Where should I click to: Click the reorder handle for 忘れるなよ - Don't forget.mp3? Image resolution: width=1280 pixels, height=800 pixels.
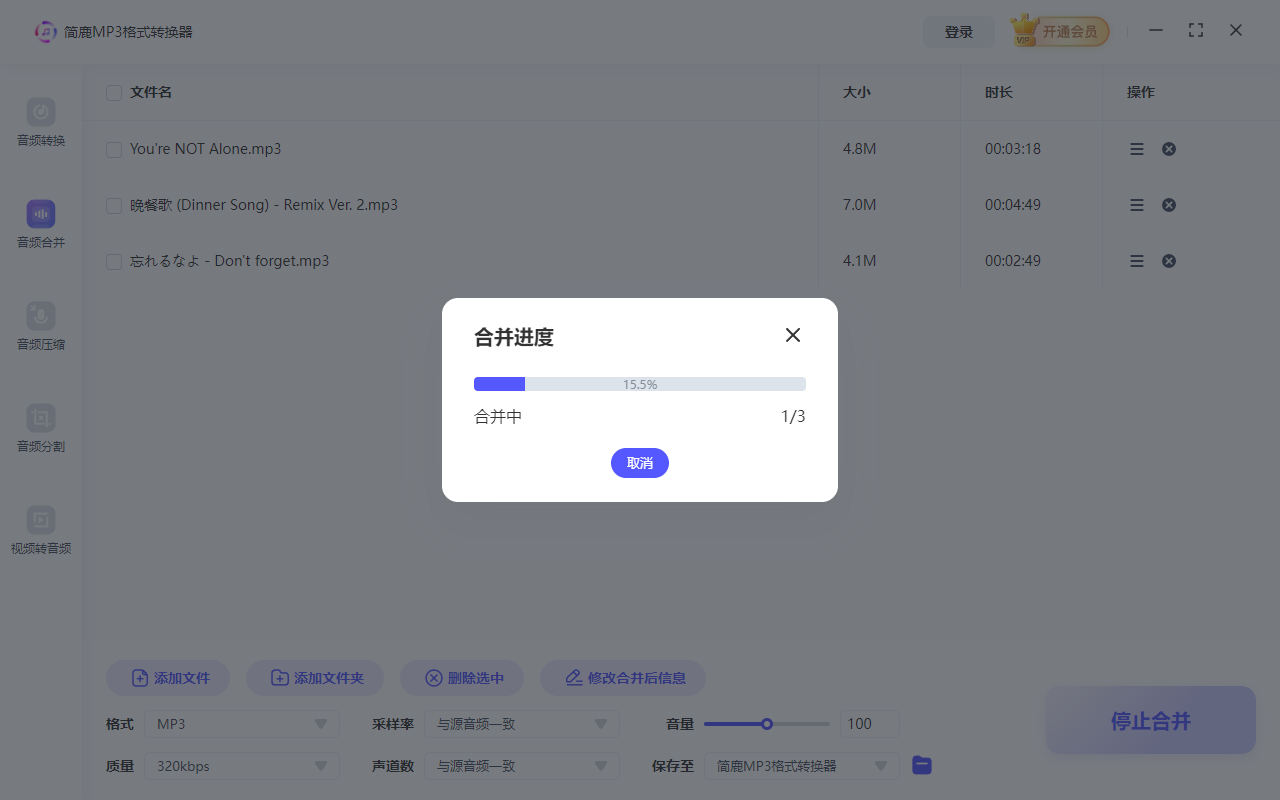[1137, 261]
